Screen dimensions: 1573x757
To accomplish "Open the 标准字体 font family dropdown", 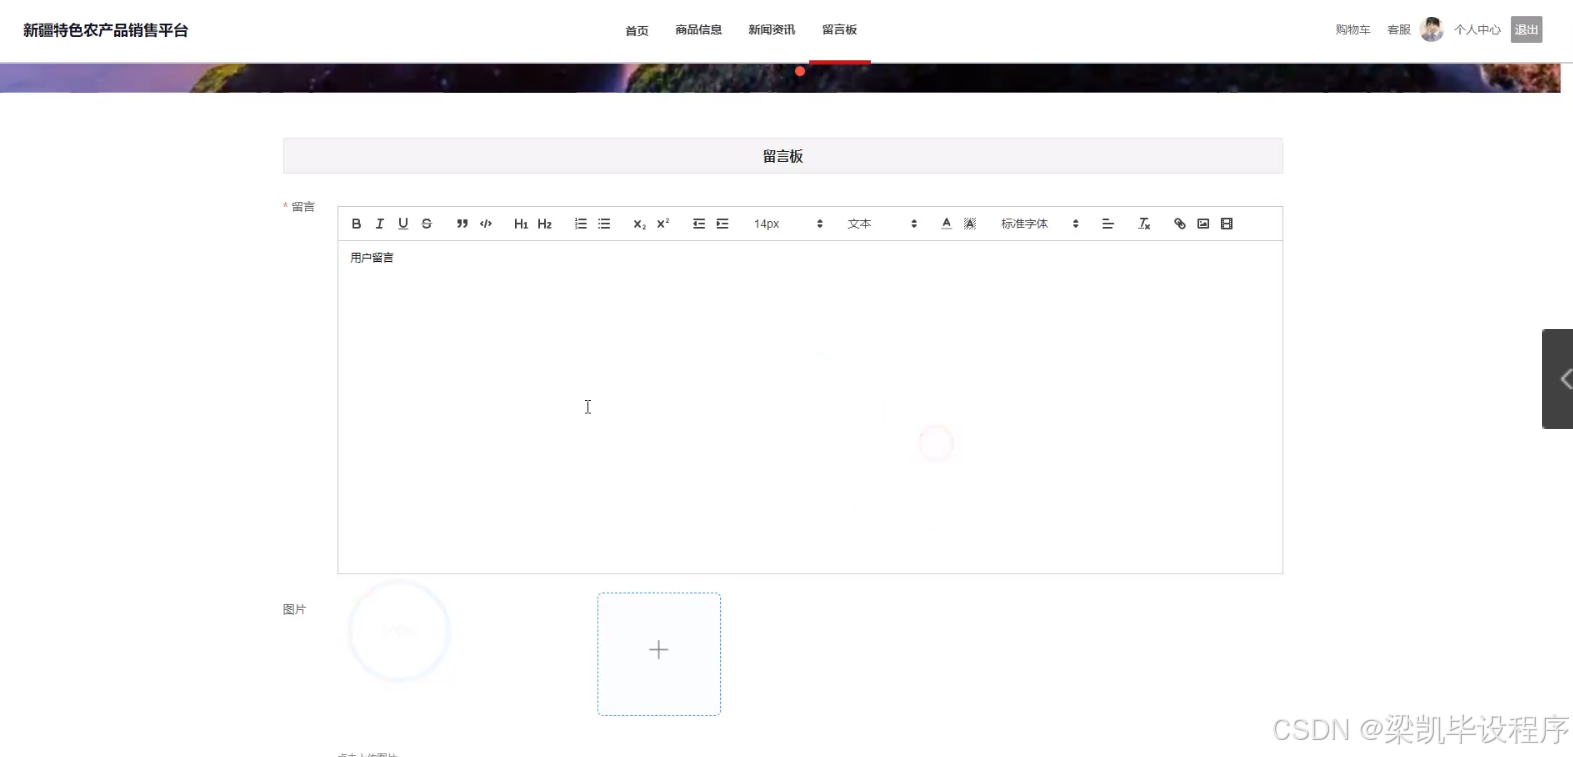I will (x=1040, y=224).
